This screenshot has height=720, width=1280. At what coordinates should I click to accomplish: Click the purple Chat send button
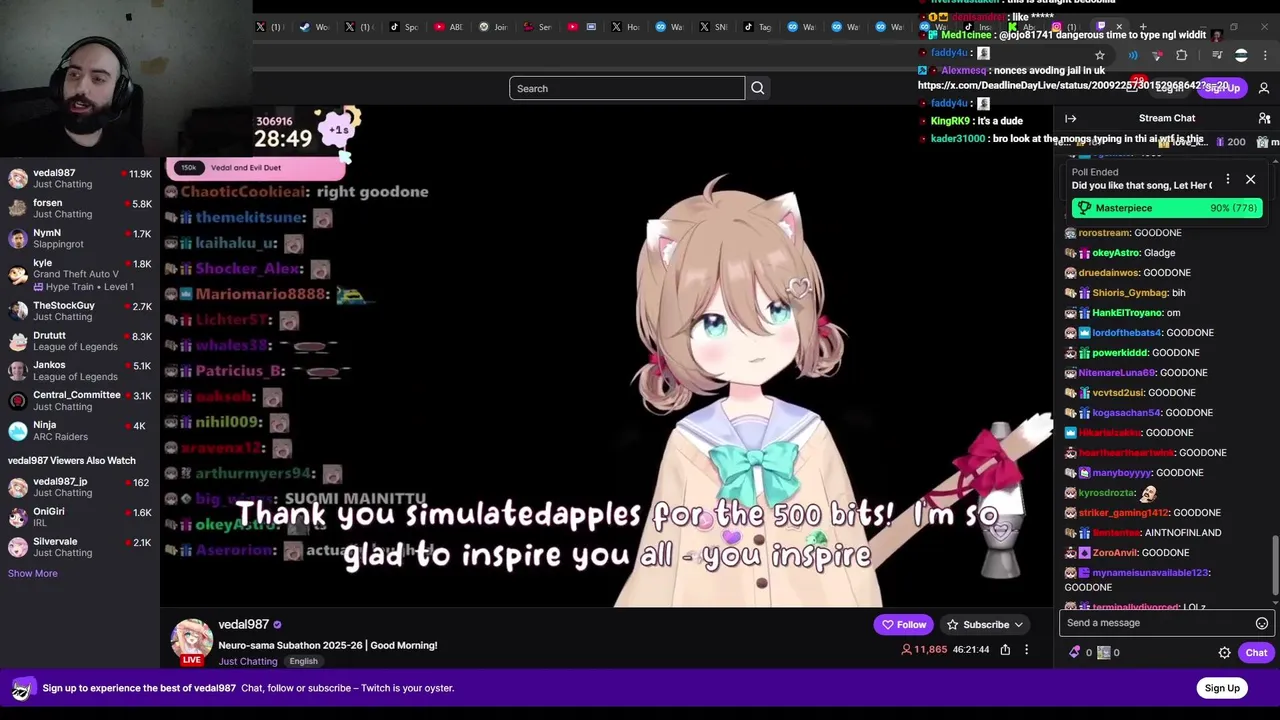coord(1256,653)
